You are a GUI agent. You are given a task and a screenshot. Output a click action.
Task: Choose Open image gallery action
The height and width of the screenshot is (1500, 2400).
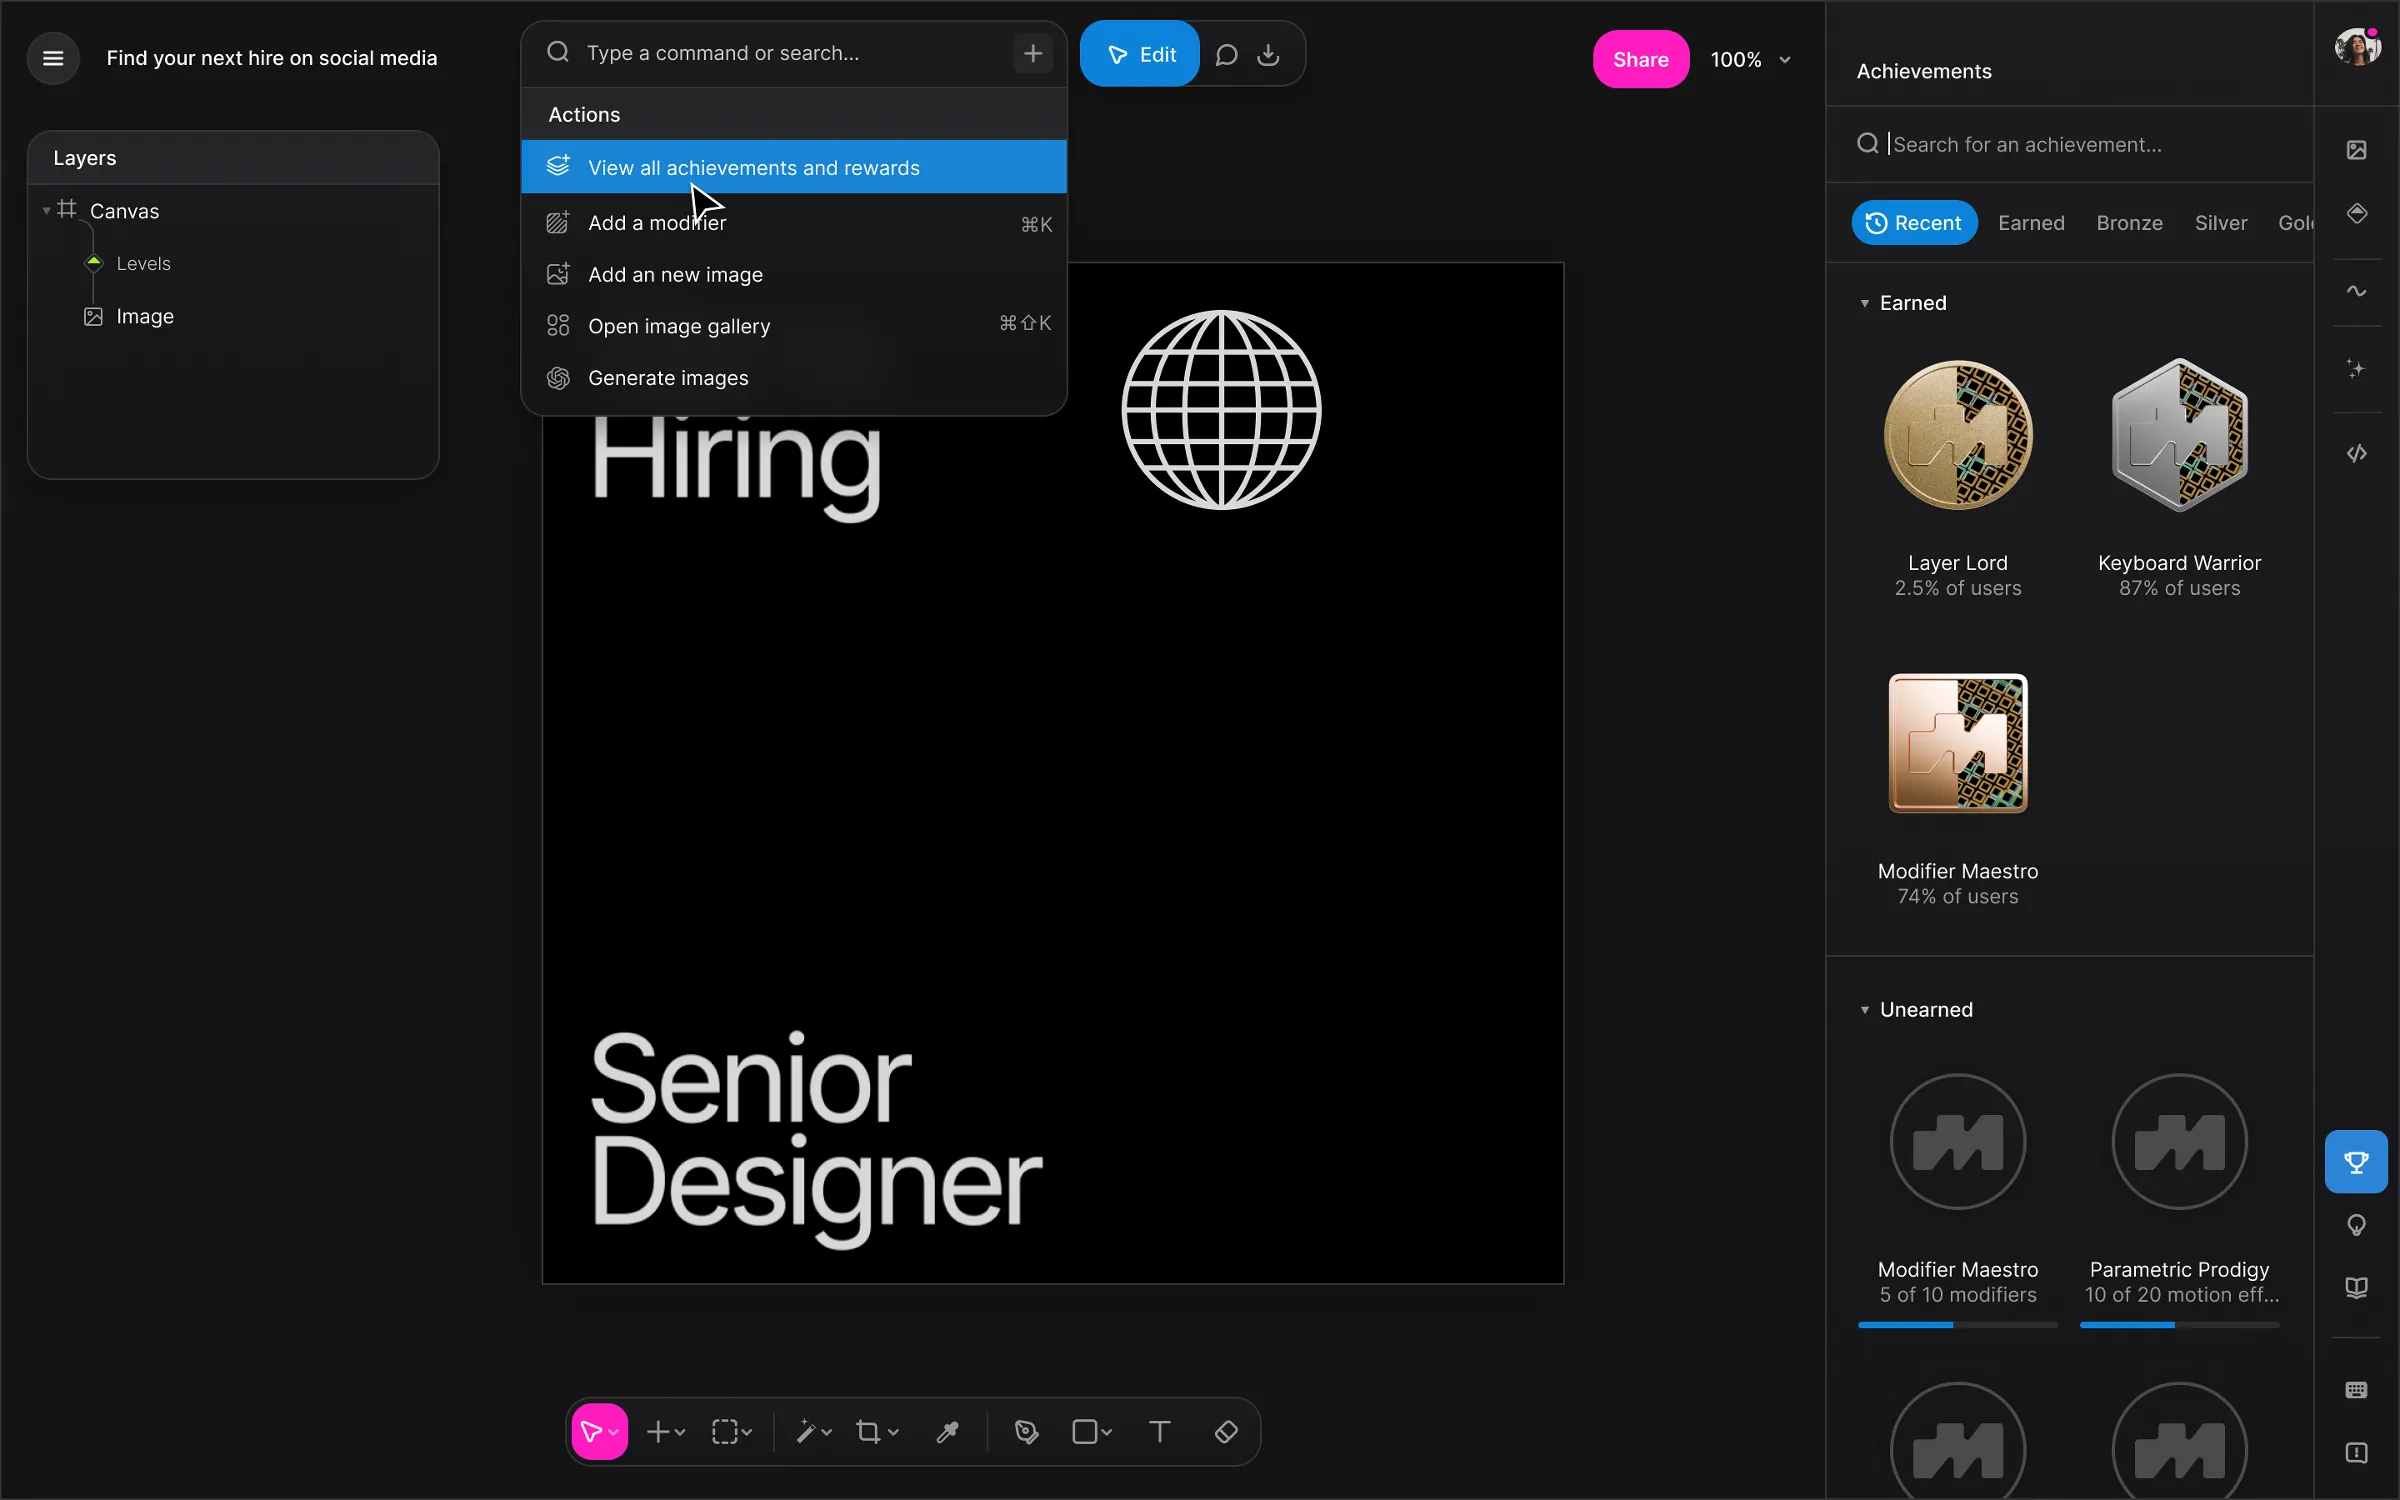tap(794, 326)
